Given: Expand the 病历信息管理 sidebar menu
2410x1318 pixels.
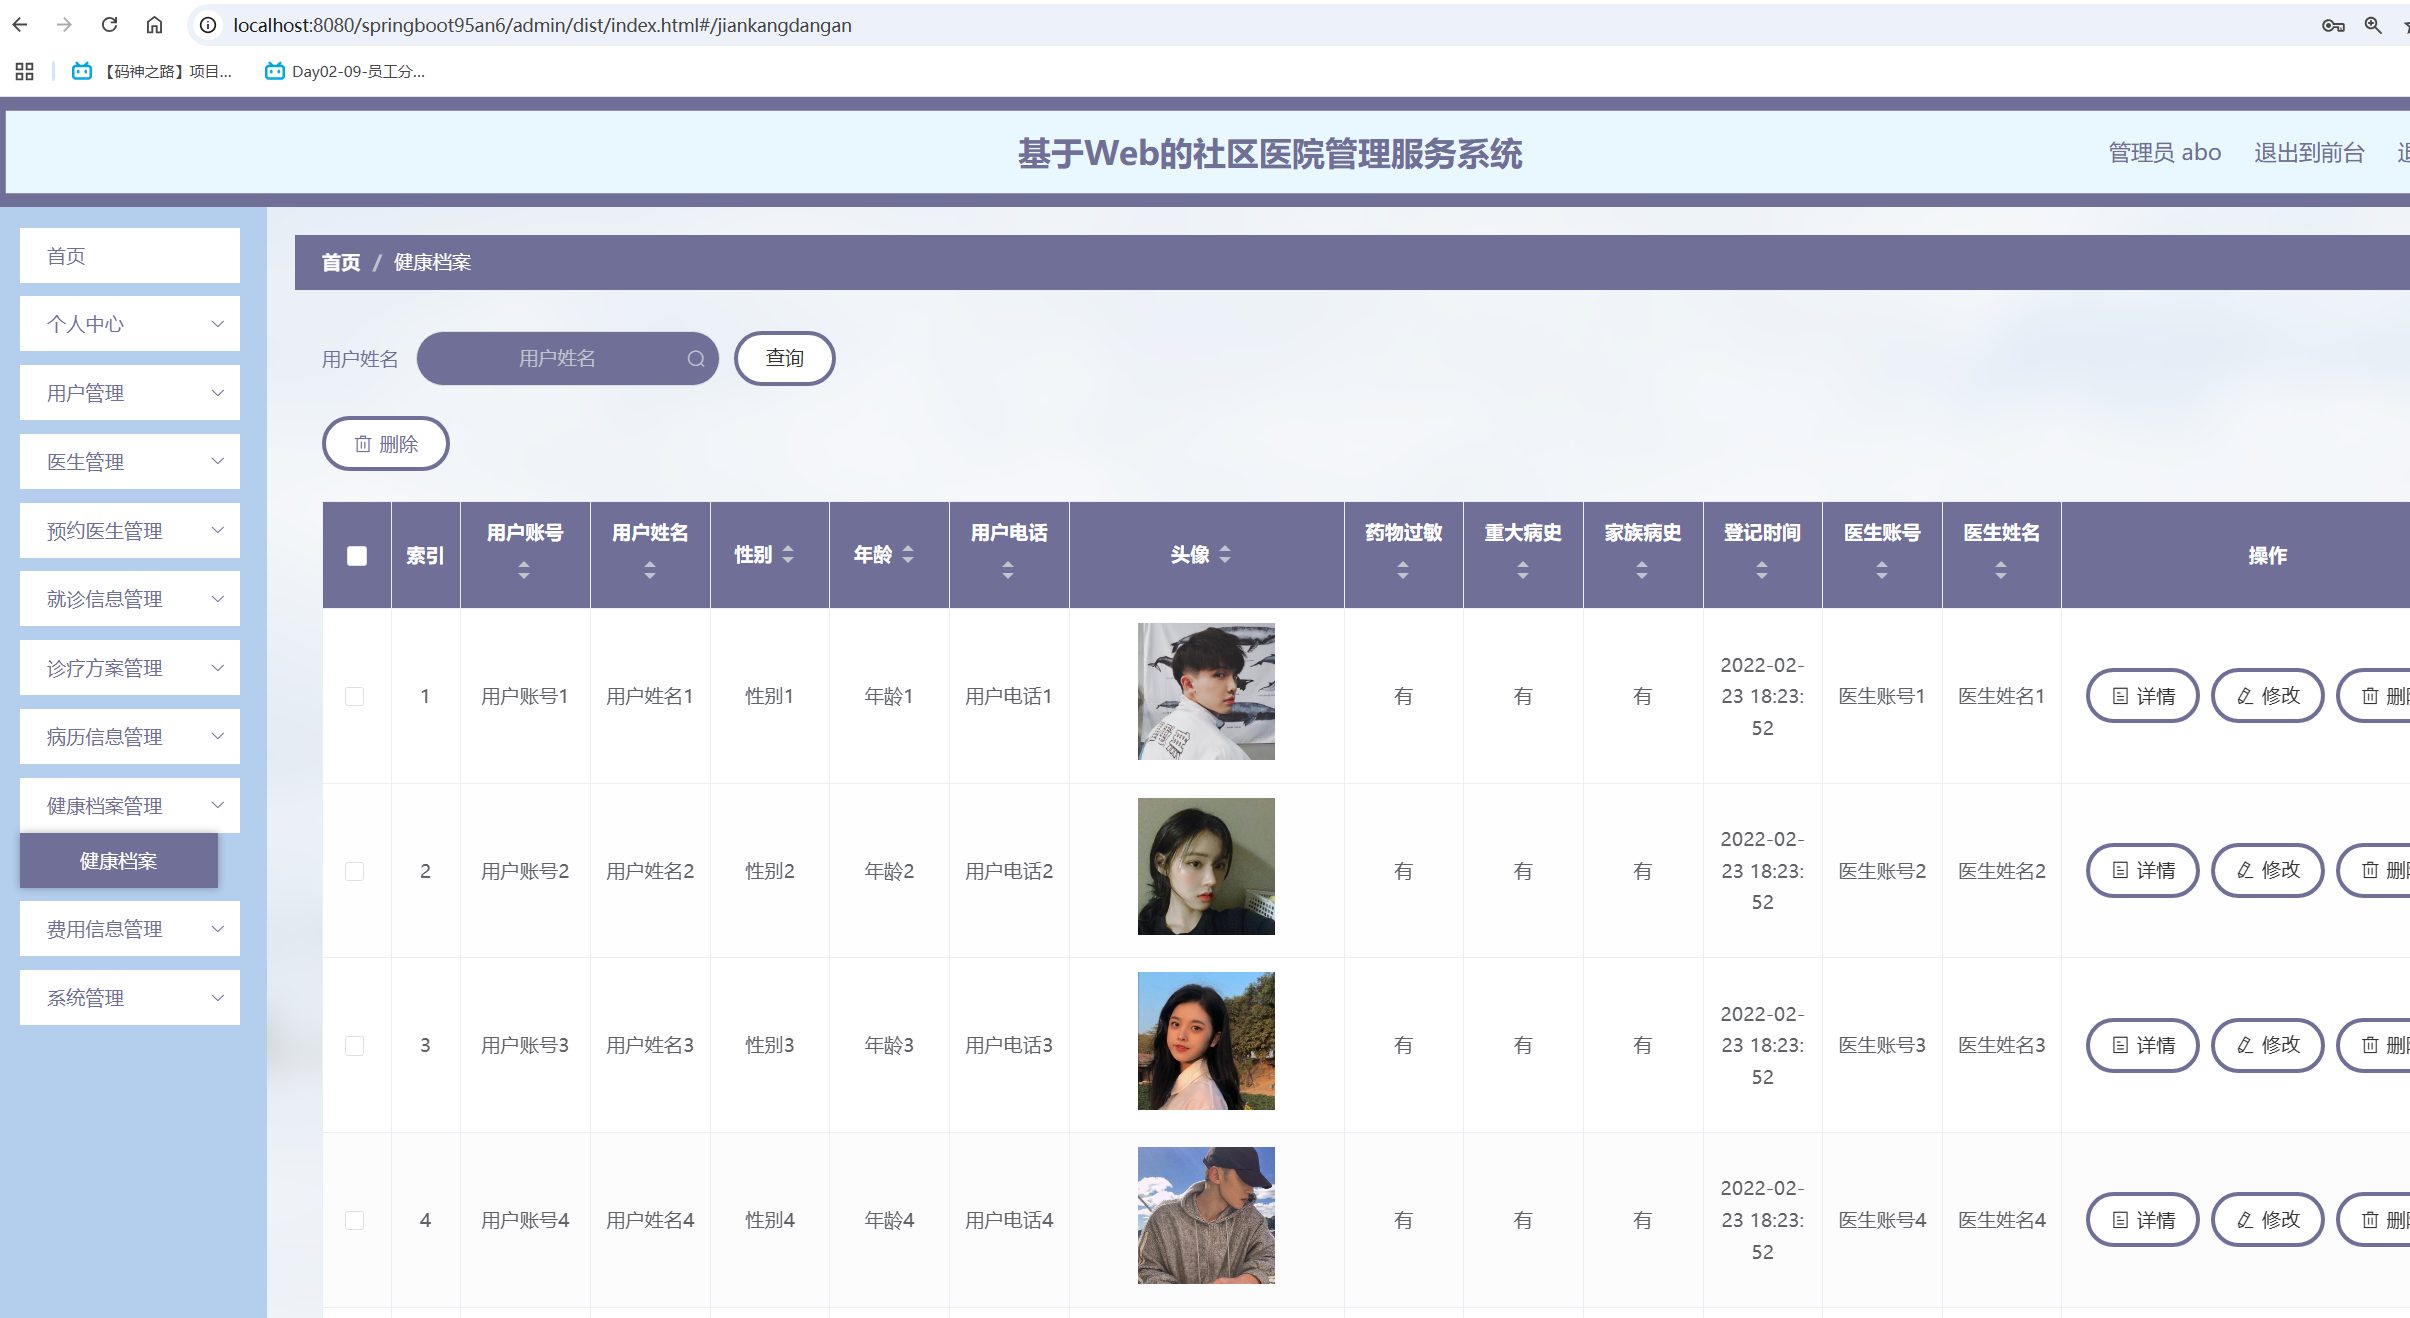Looking at the screenshot, I should [x=130, y=737].
